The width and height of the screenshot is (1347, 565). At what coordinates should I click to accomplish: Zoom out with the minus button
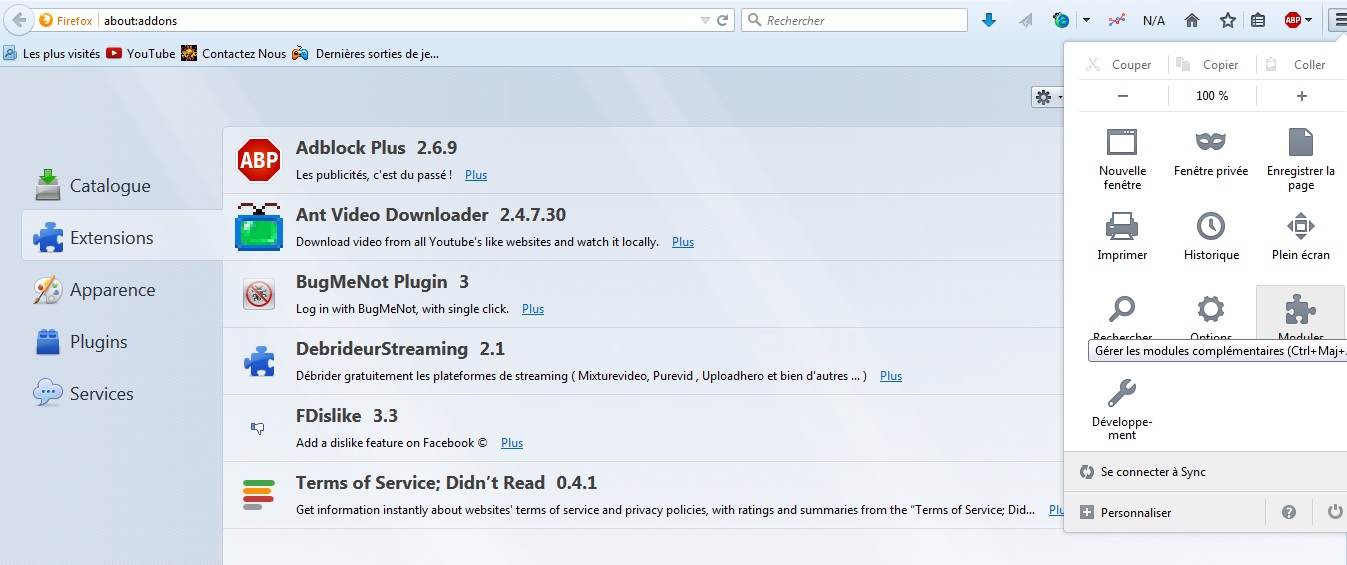pyautogui.click(x=1123, y=96)
